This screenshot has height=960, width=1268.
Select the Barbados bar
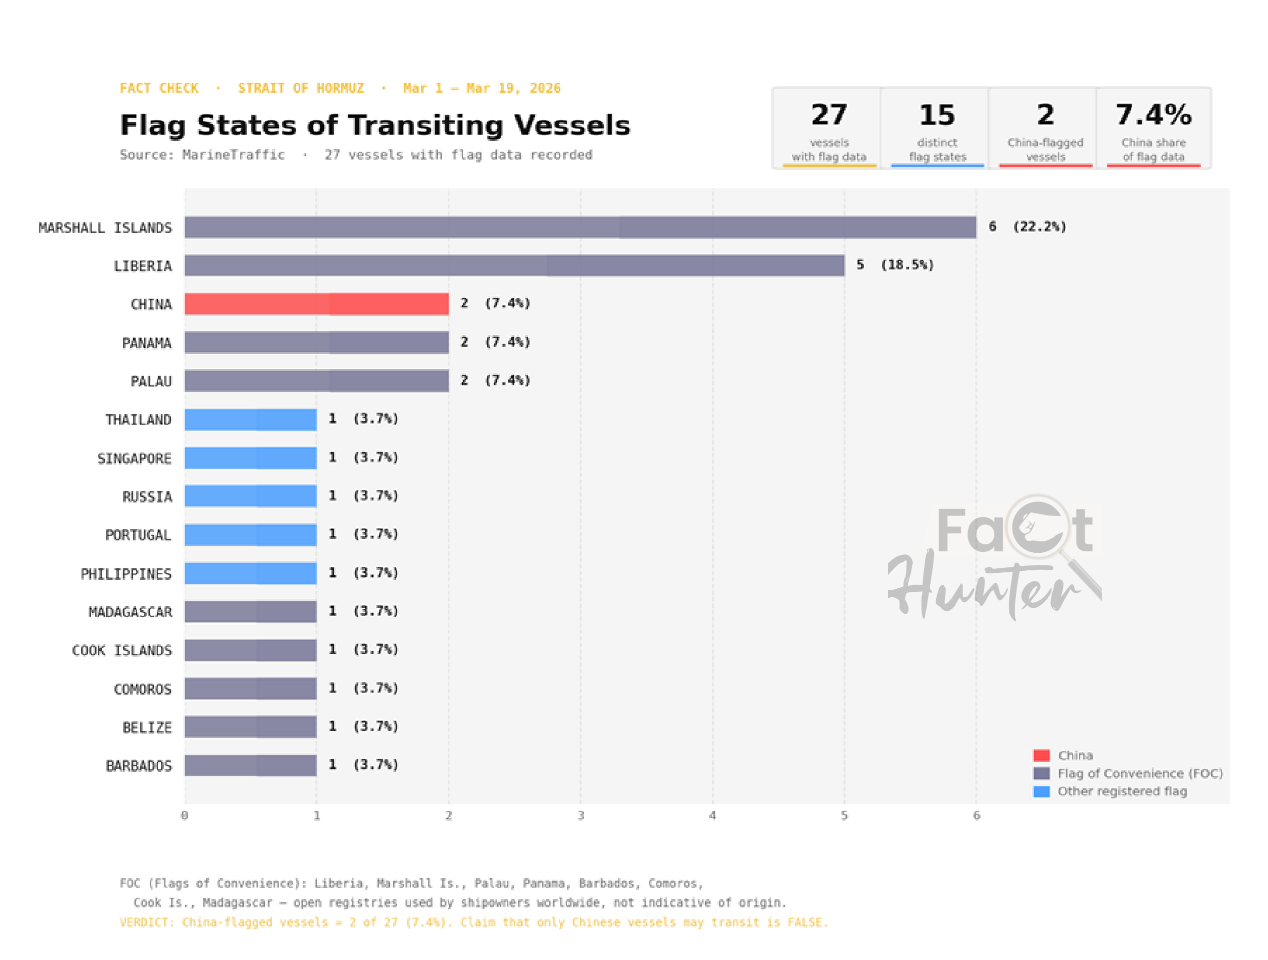pos(250,766)
